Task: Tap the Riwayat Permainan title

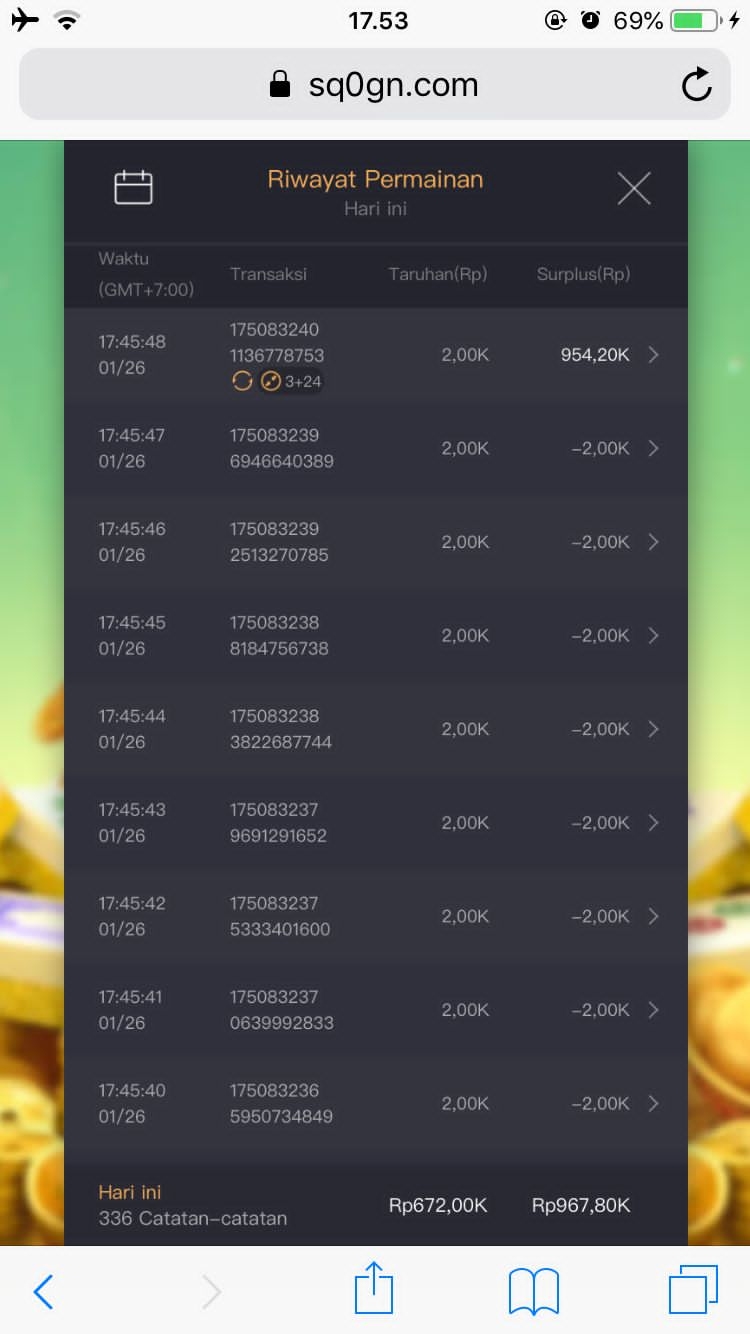Action: coord(375,180)
